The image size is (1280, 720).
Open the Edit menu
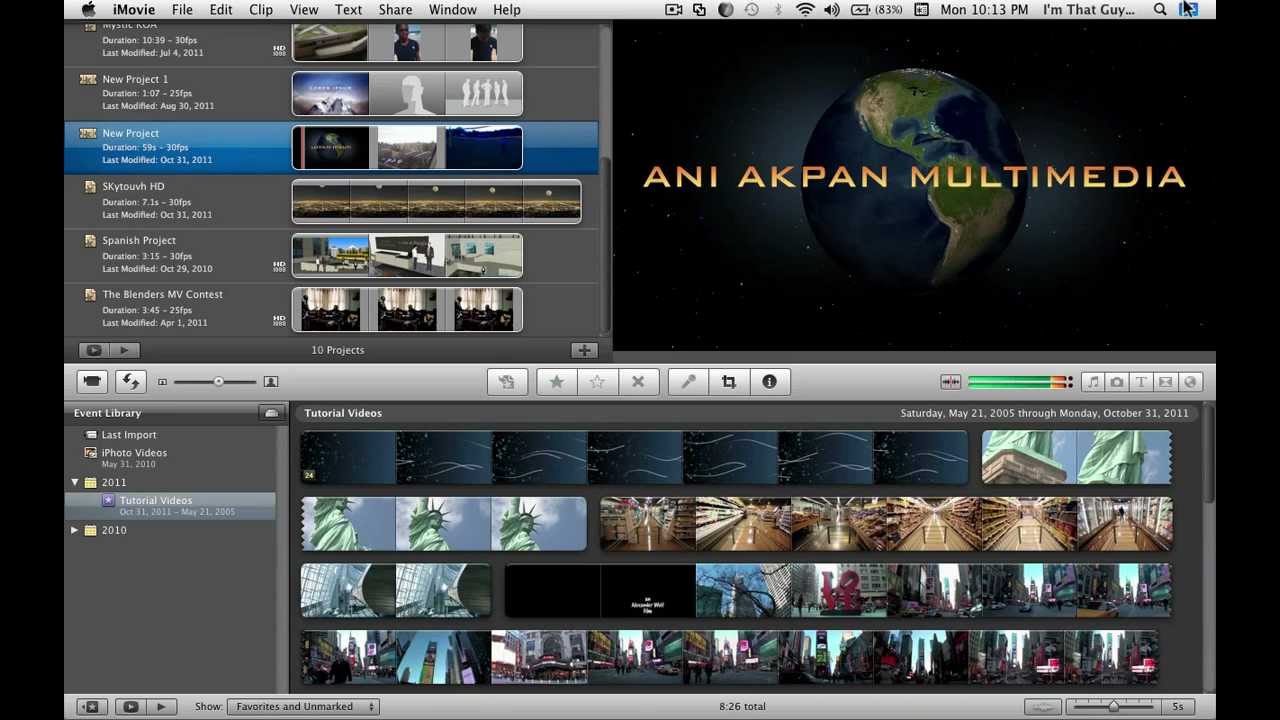pos(221,10)
